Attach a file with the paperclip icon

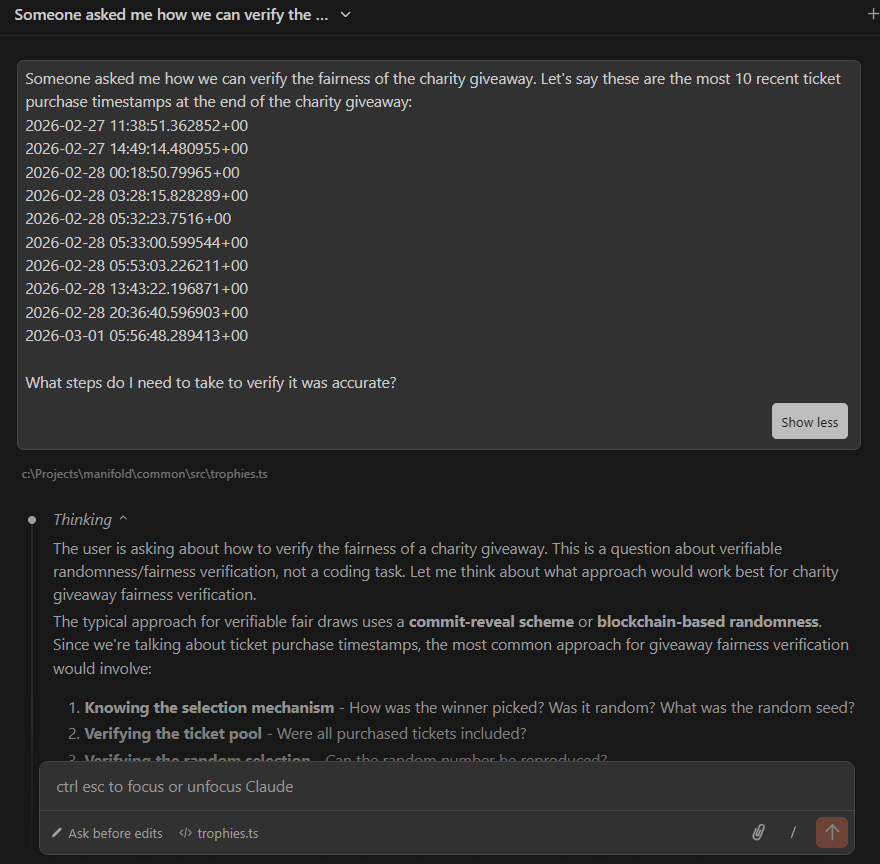pyautogui.click(x=759, y=832)
